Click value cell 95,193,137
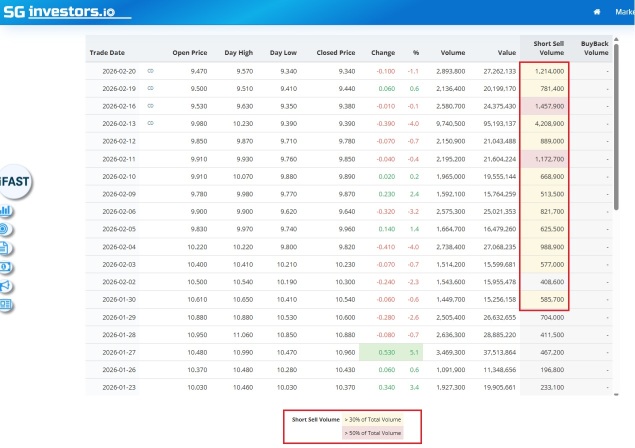 [499, 124]
